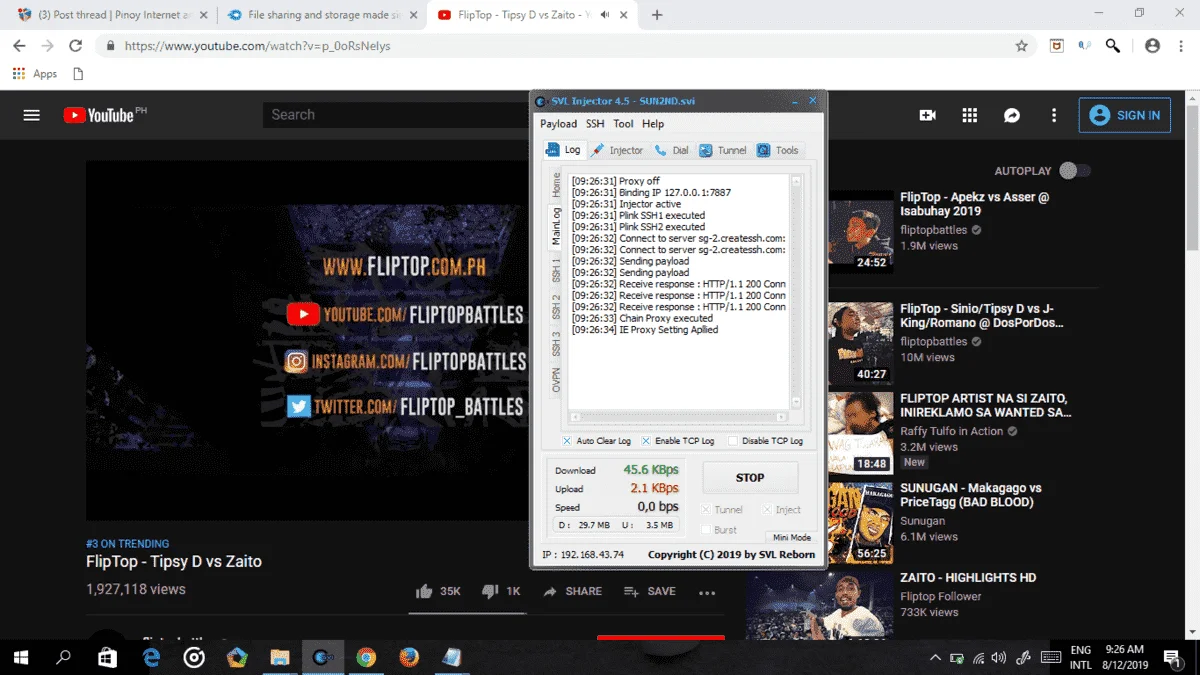This screenshot has height=675, width=1200.
Task: Switch to Firefox in the taskbar
Action: [409, 657]
